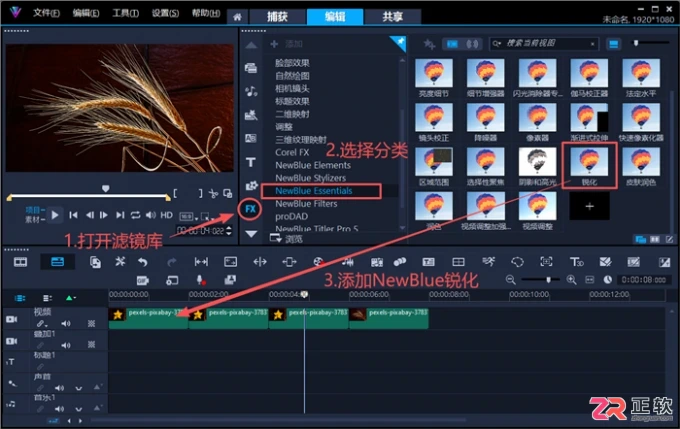The width and height of the screenshot is (680, 429).
Task: Show video filters only
Action: [x=452, y=44]
